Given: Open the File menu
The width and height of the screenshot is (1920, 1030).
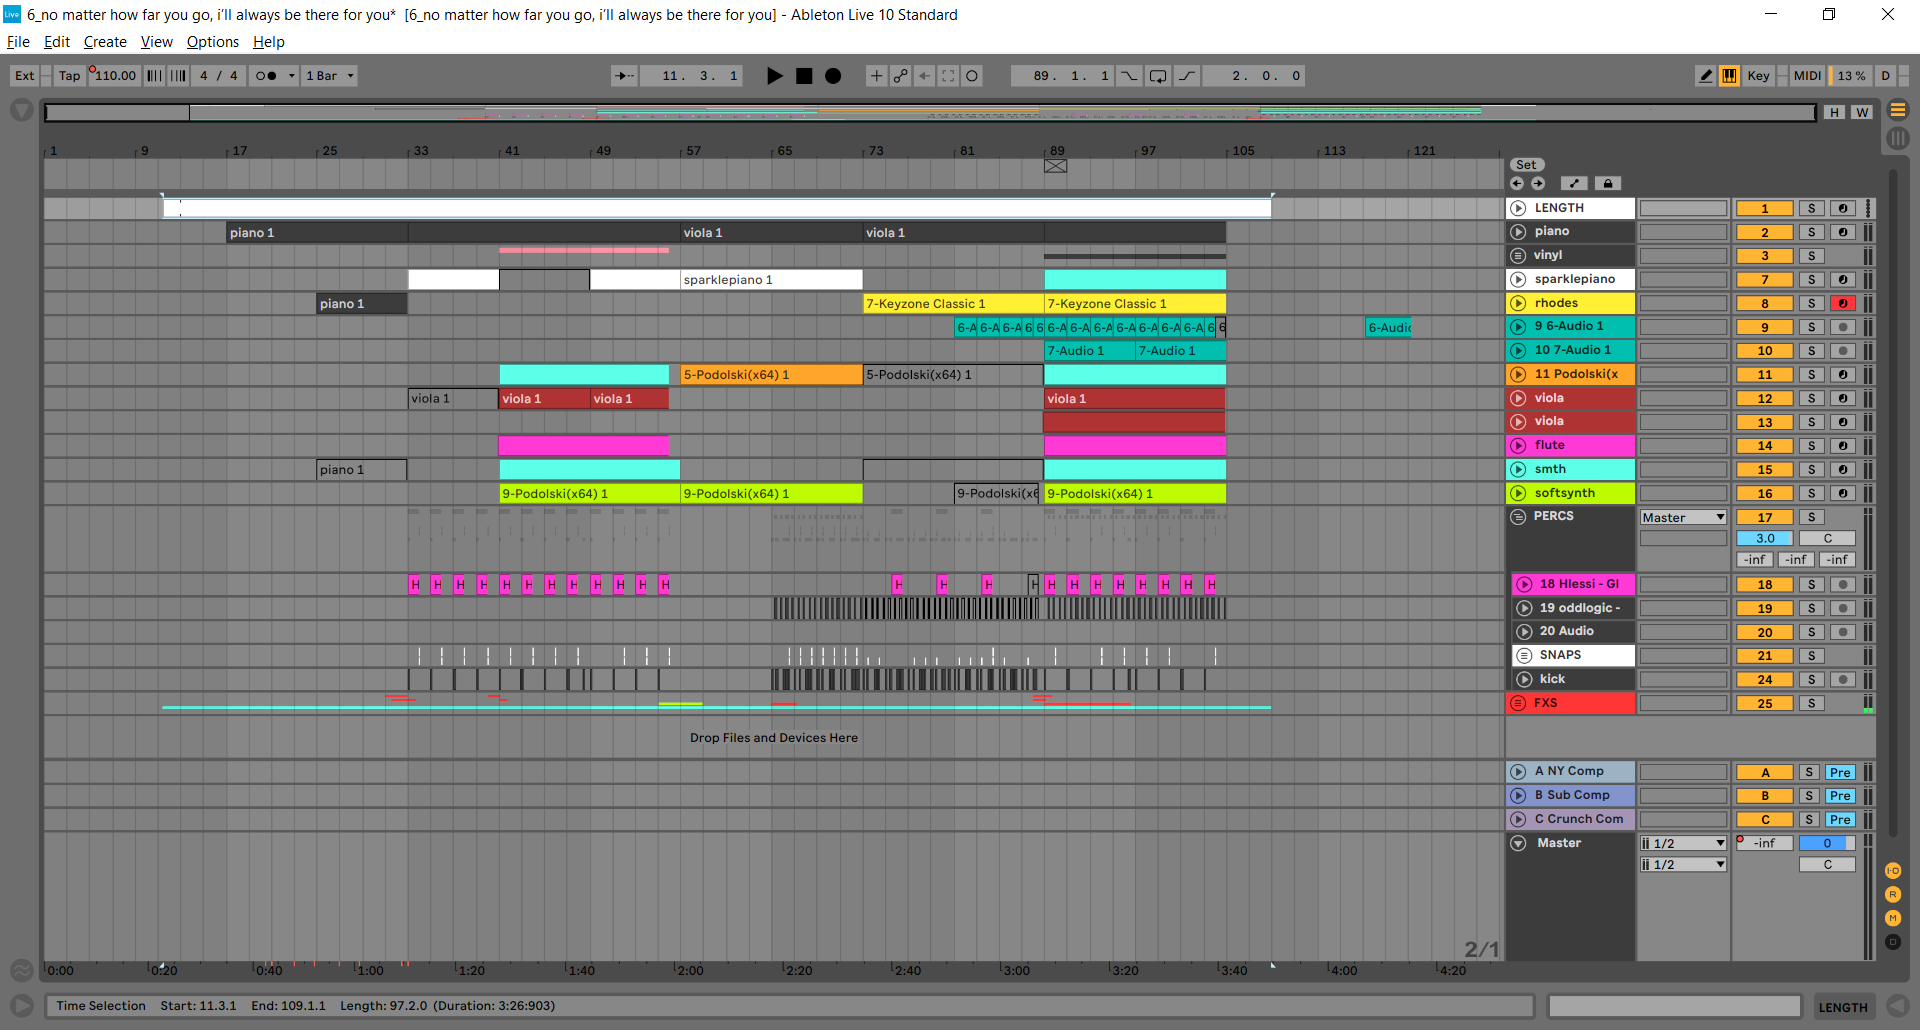Looking at the screenshot, I should pos(18,42).
